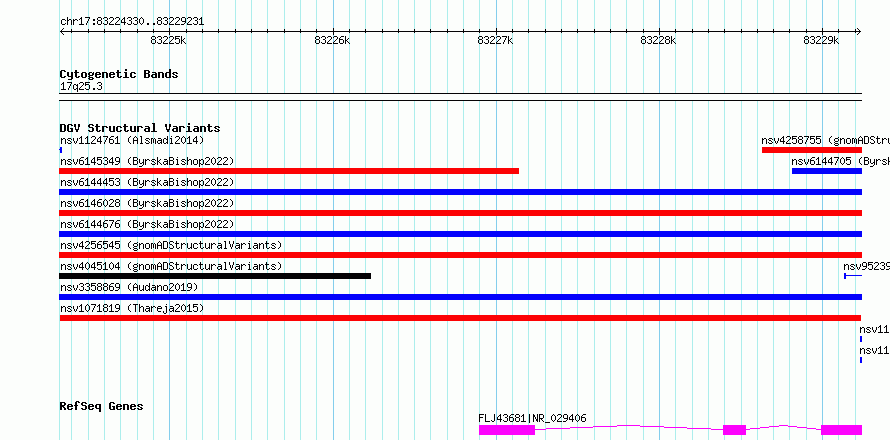Viewport: 890px width, 440px height.
Task: Click the blue nsv6144453 variant bar
Action: pyautogui.click(x=461, y=192)
